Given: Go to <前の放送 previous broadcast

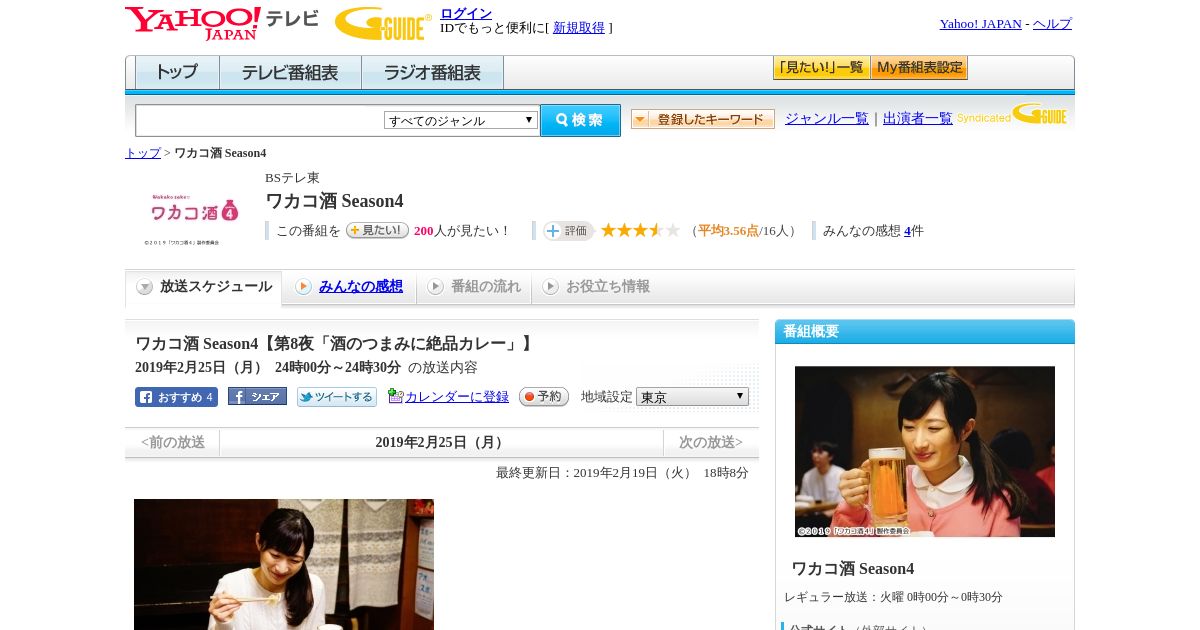Looking at the screenshot, I should point(173,442).
